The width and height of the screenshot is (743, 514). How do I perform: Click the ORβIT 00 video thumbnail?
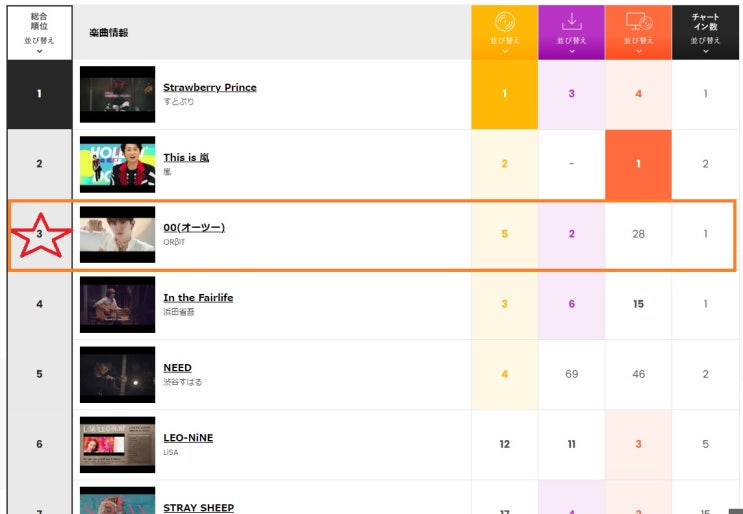coord(118,234)
